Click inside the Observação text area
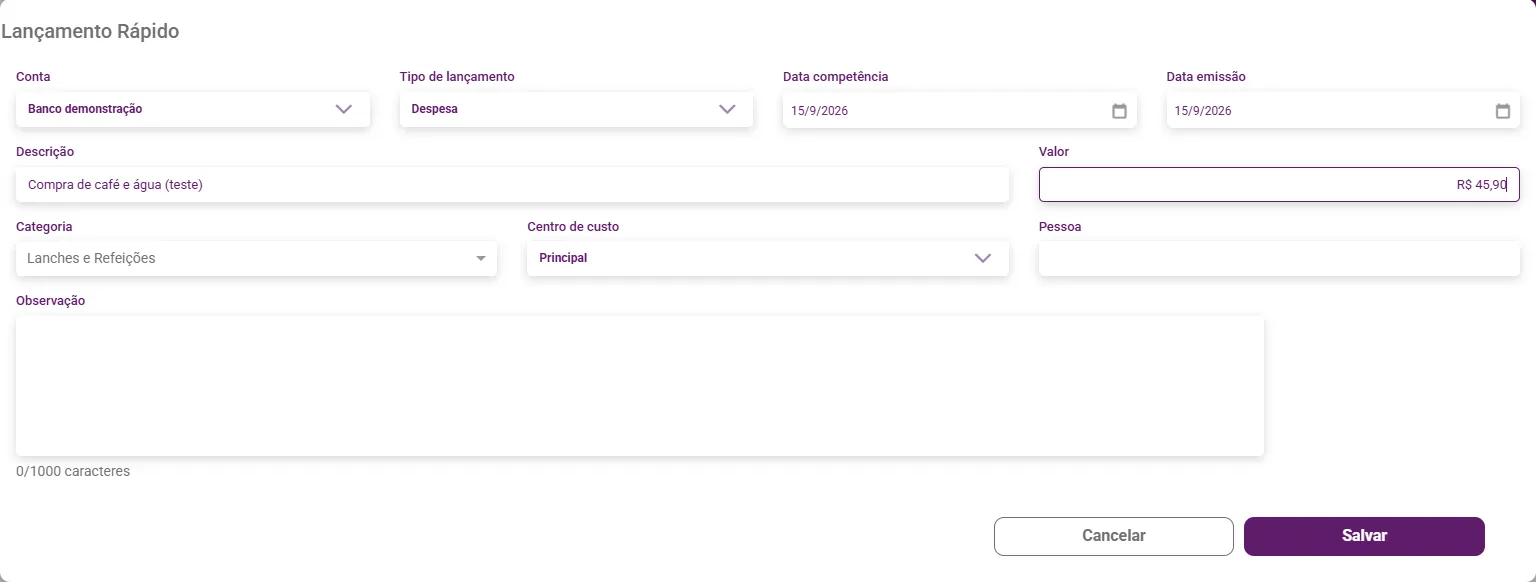The height and width of the screenshot is (582, 1536). pyautogui.click(x=640, y=386)
